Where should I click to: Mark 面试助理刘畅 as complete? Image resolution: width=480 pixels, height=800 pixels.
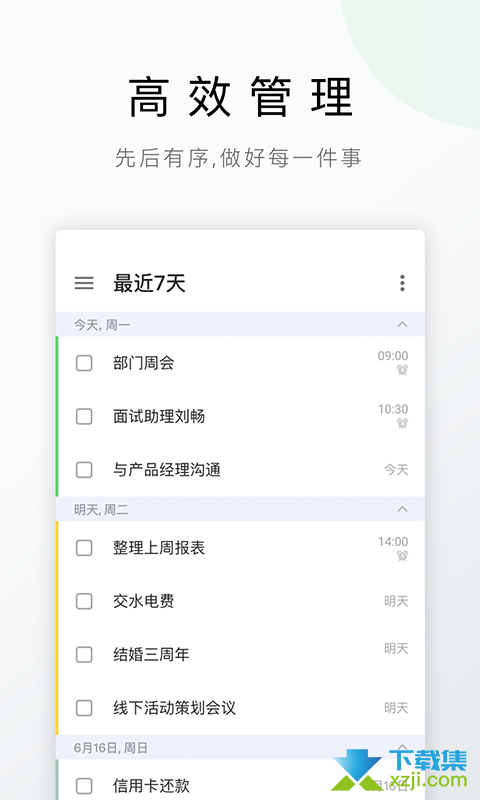click(84, 416)
